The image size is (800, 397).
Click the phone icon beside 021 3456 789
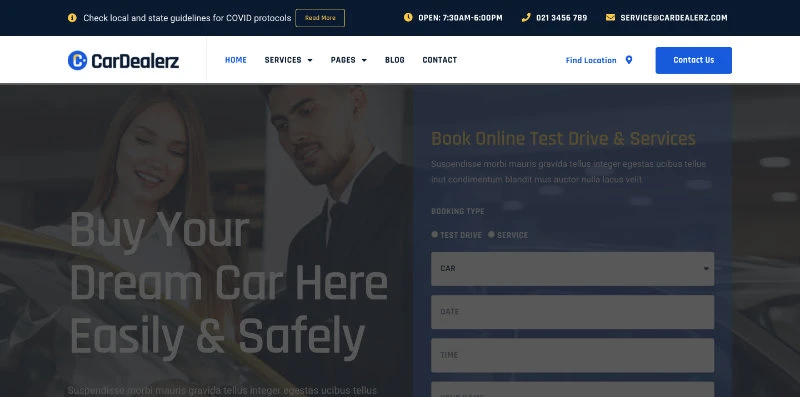[526, 18]
